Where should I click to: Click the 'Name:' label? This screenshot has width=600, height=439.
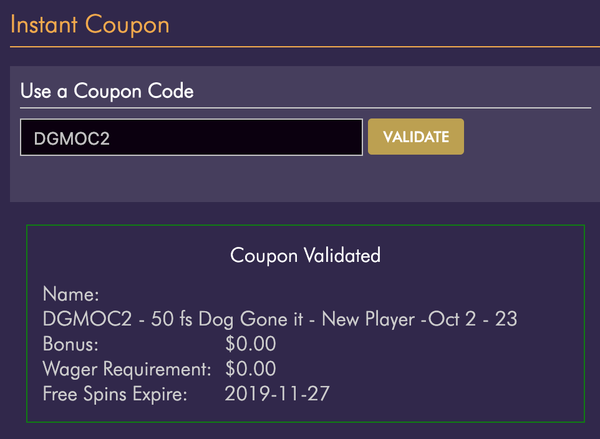coord(71,295)
